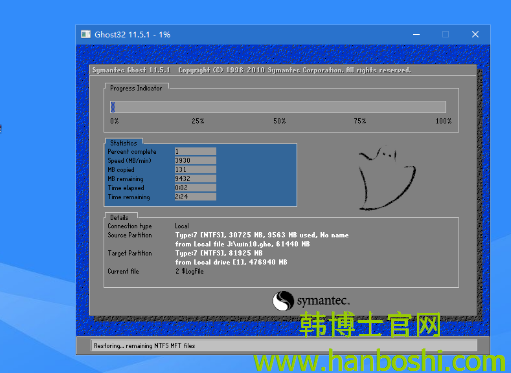Click the Time remaining value '2:24'

click(x=195, y=196)
